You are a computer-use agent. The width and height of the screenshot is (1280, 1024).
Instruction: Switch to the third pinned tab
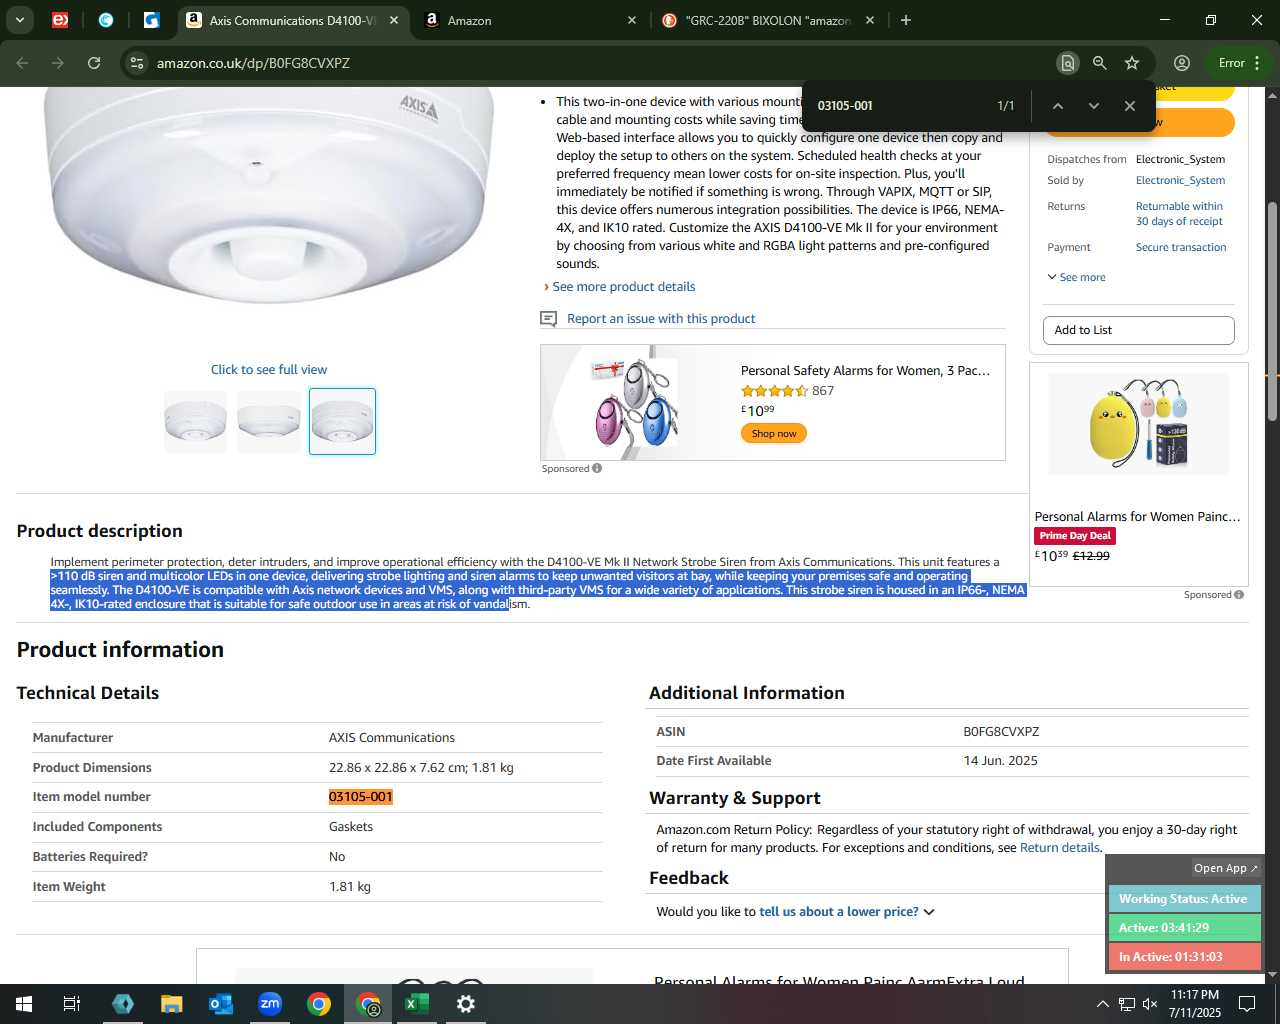(152, 20)
